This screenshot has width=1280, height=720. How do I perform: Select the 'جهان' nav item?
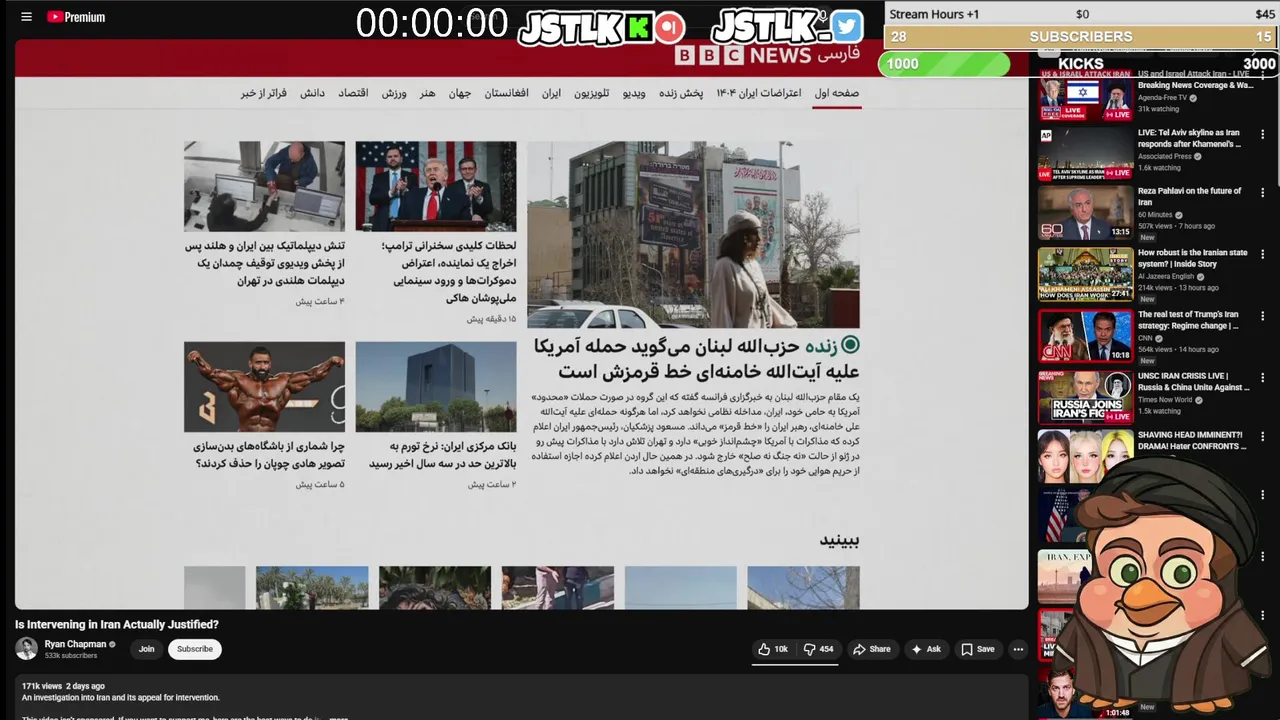click(460, 93)
